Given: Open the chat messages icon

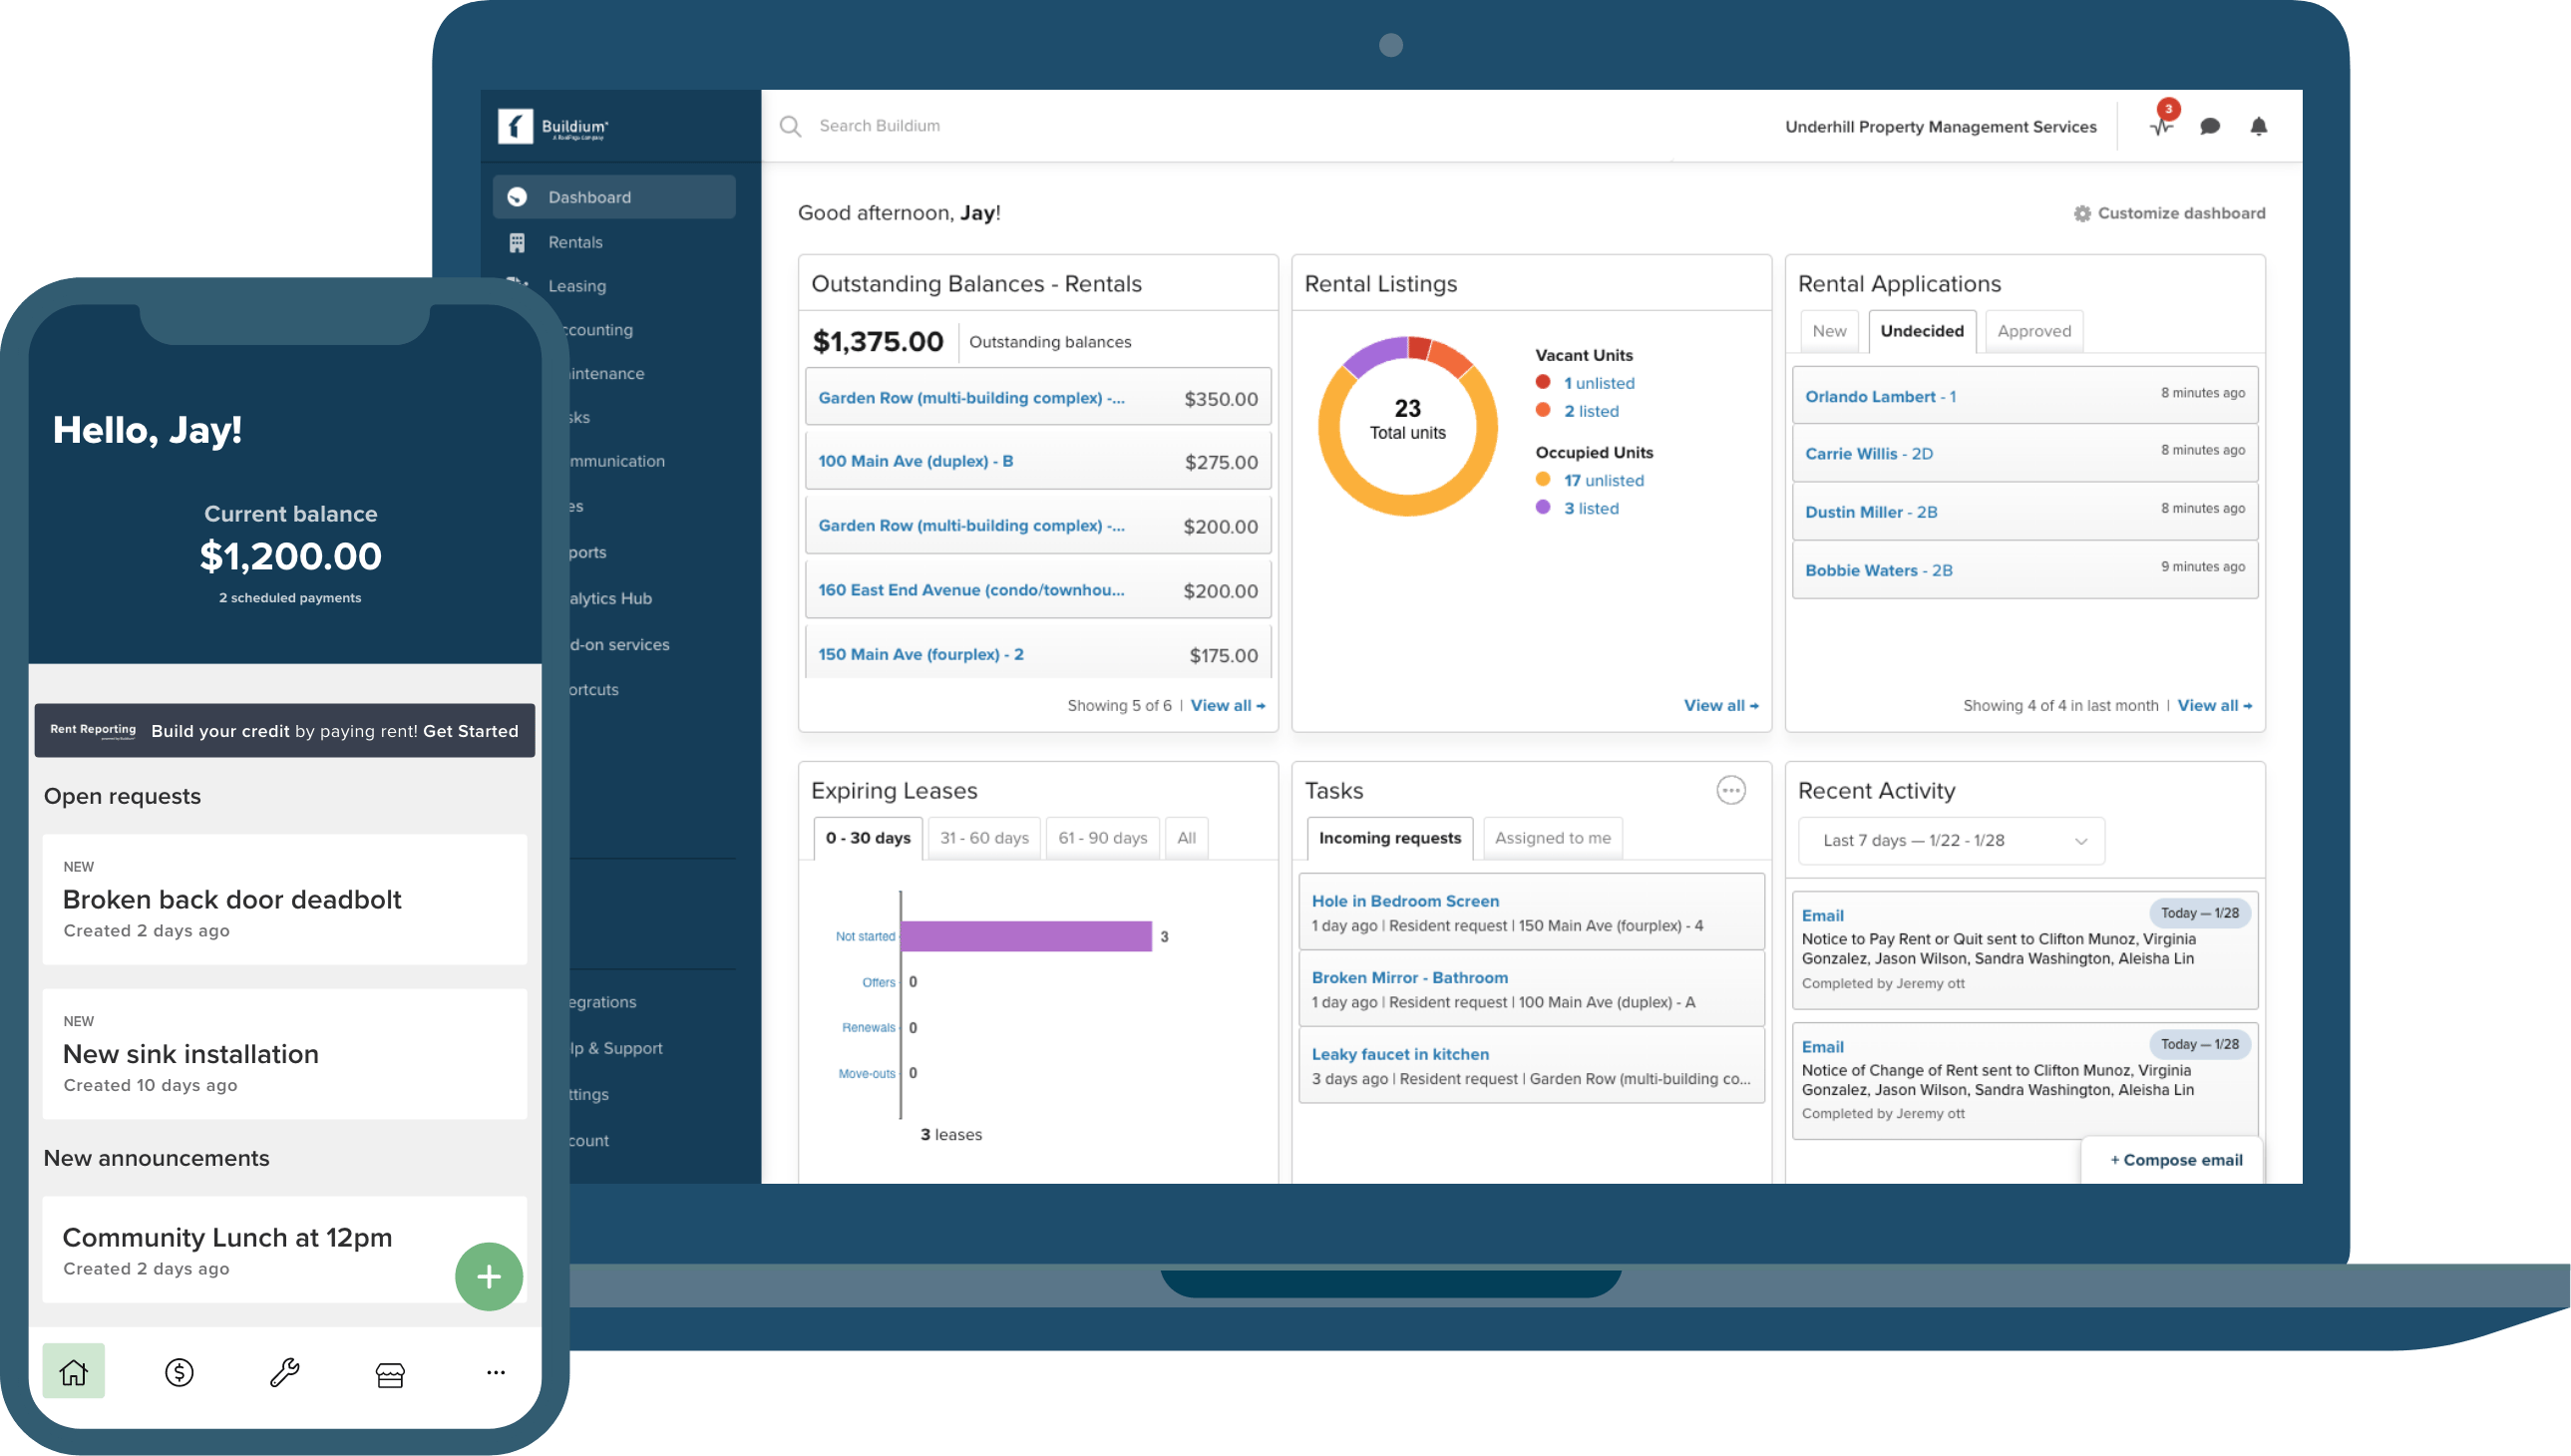Looking at the screenshot, I should click(x=2209, y=126).
